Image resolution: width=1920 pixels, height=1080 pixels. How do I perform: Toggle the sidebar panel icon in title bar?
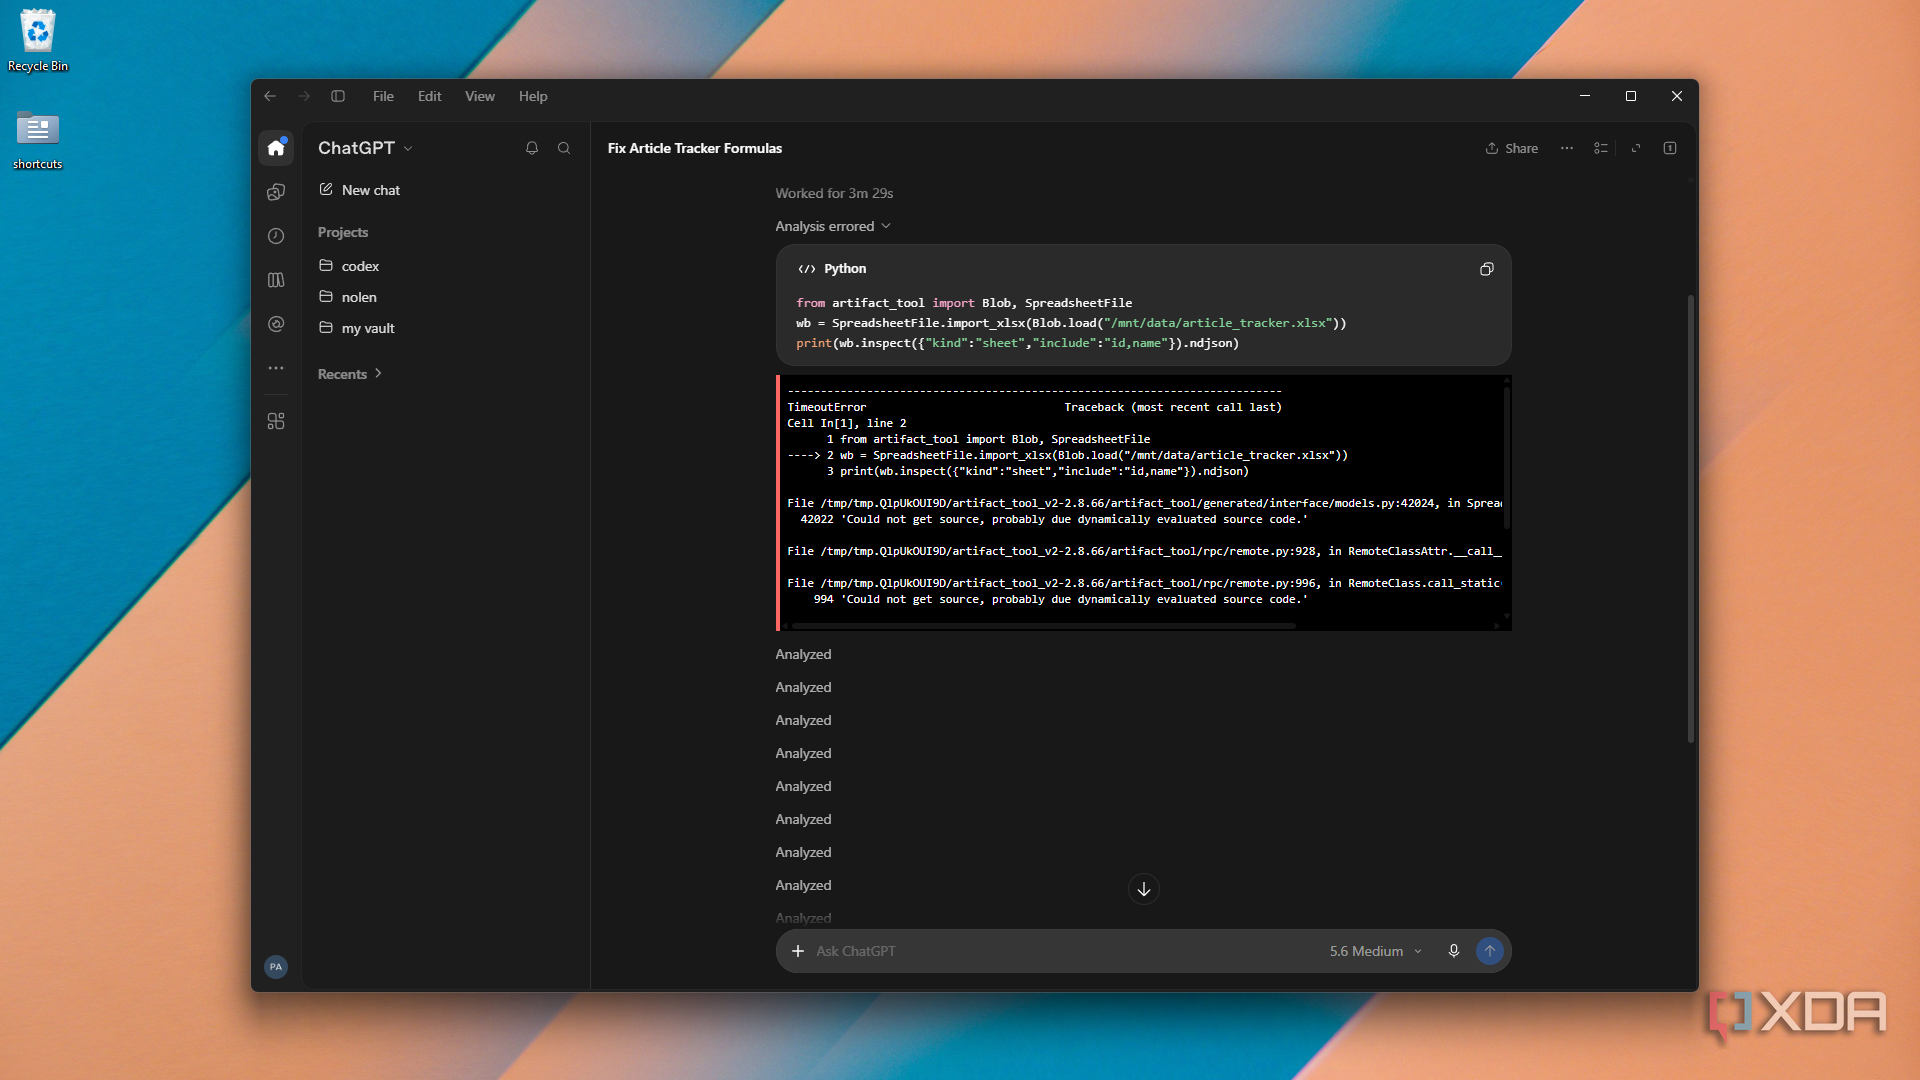coord(338,96)
